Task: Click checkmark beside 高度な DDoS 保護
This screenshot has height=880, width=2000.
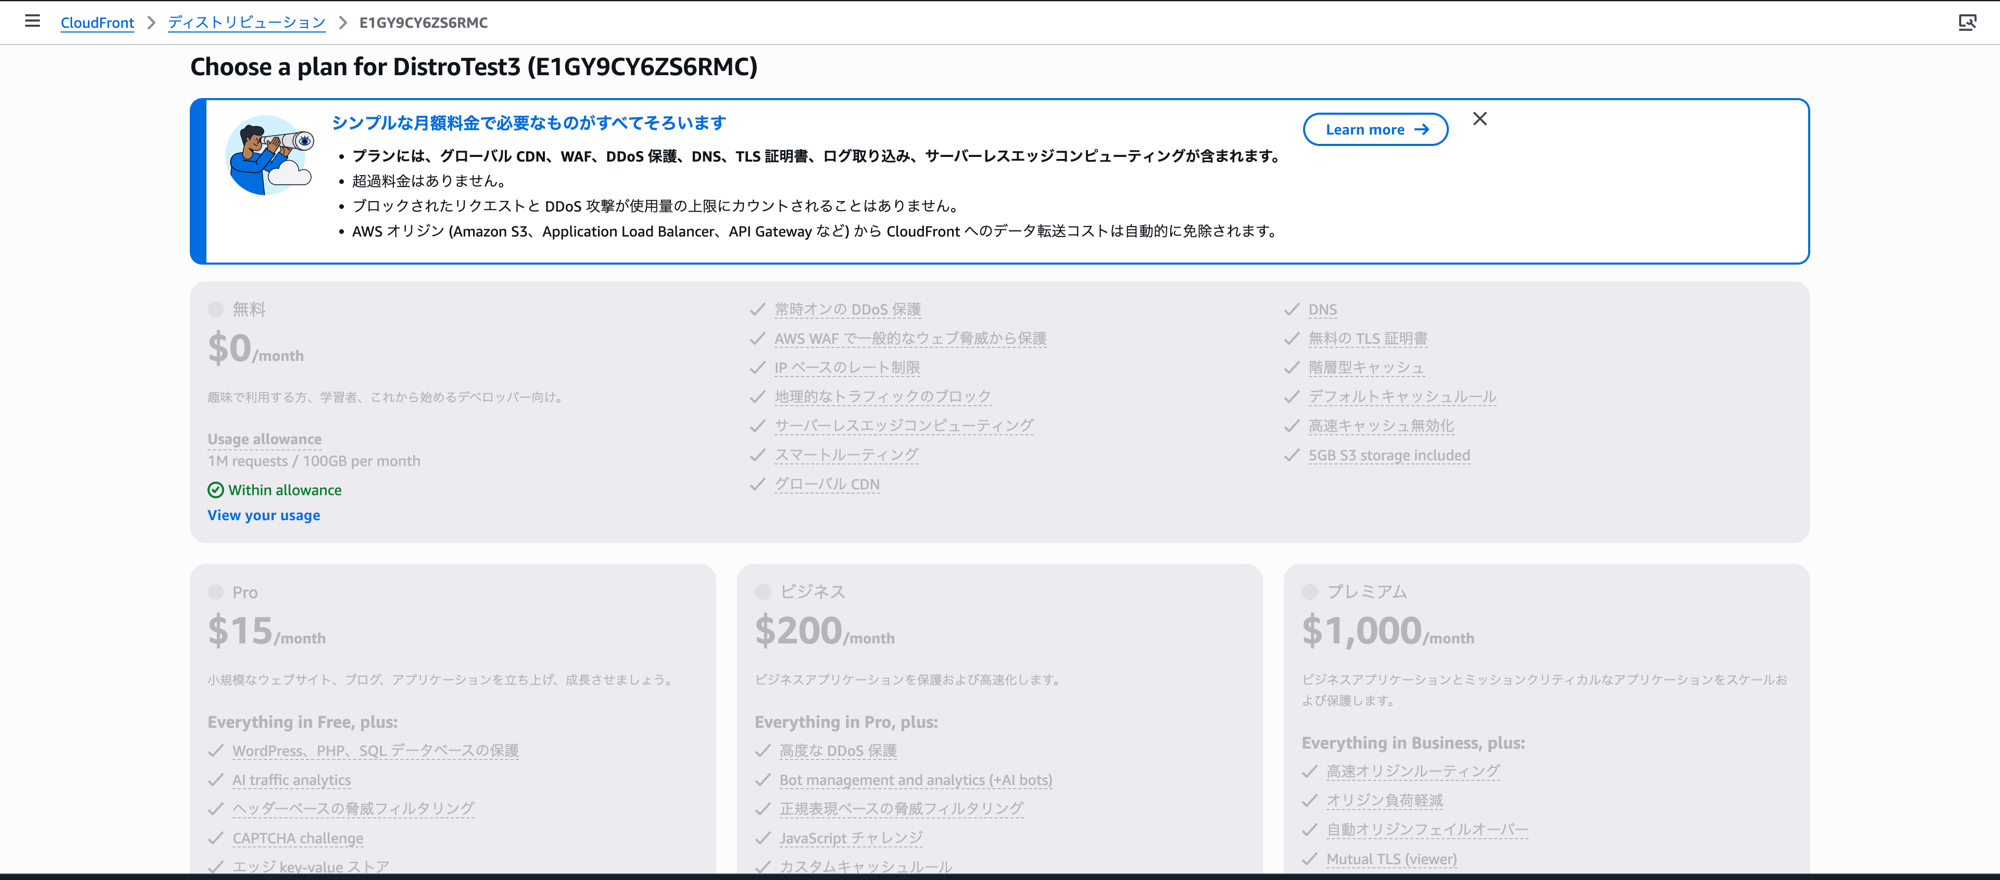Action: click(763, 751)
